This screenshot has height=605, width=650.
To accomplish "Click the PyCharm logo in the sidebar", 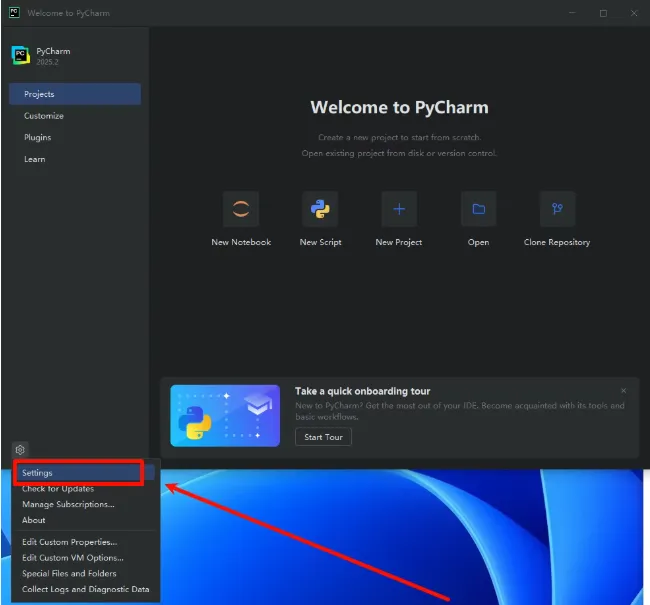I will [x=21, y=56].
